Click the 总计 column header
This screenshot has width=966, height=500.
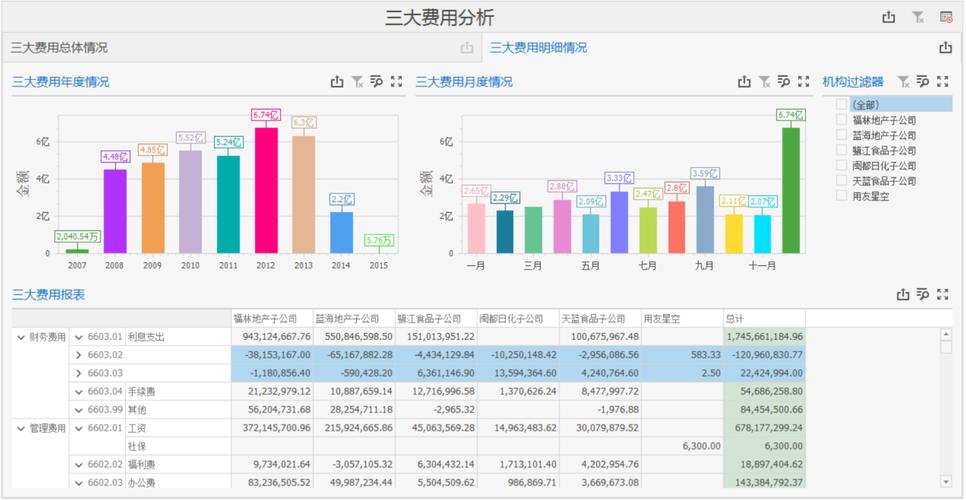764,319
